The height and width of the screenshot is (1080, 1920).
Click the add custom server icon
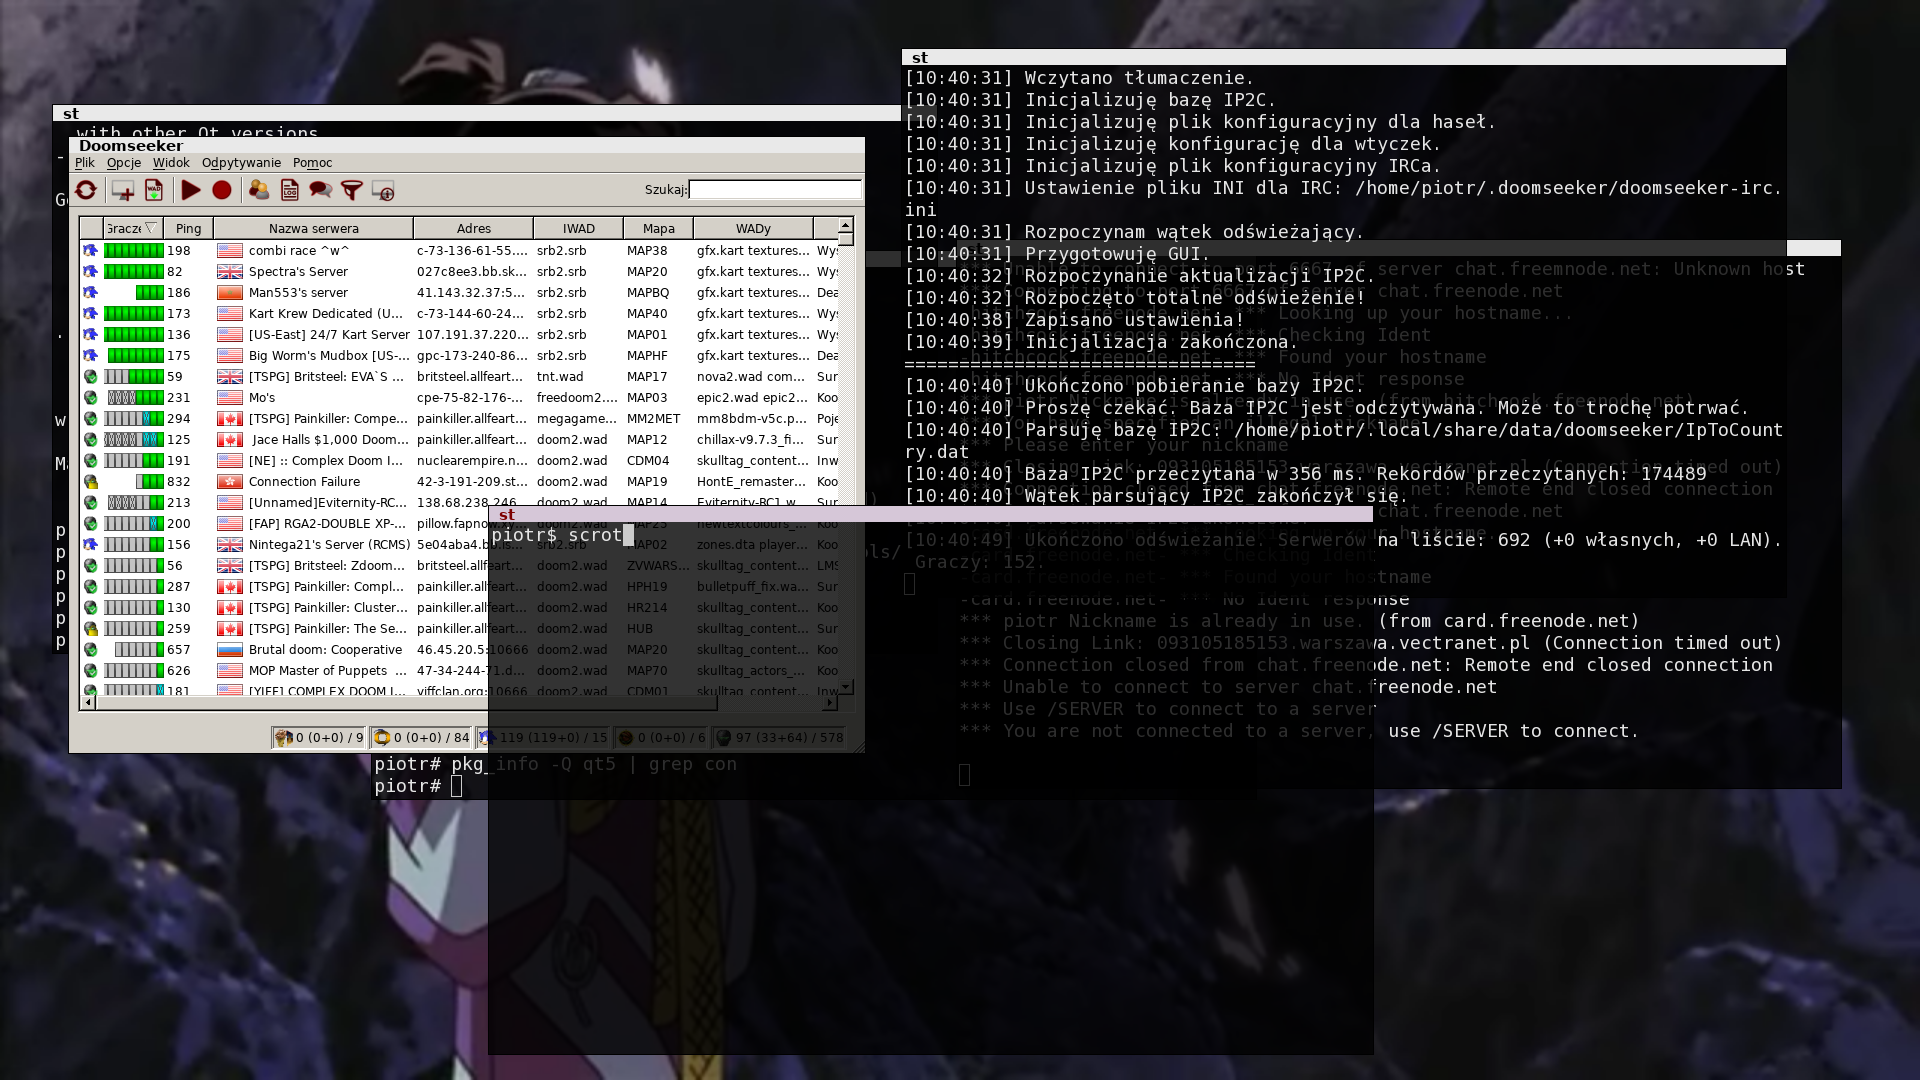click(x=123, y=190)
